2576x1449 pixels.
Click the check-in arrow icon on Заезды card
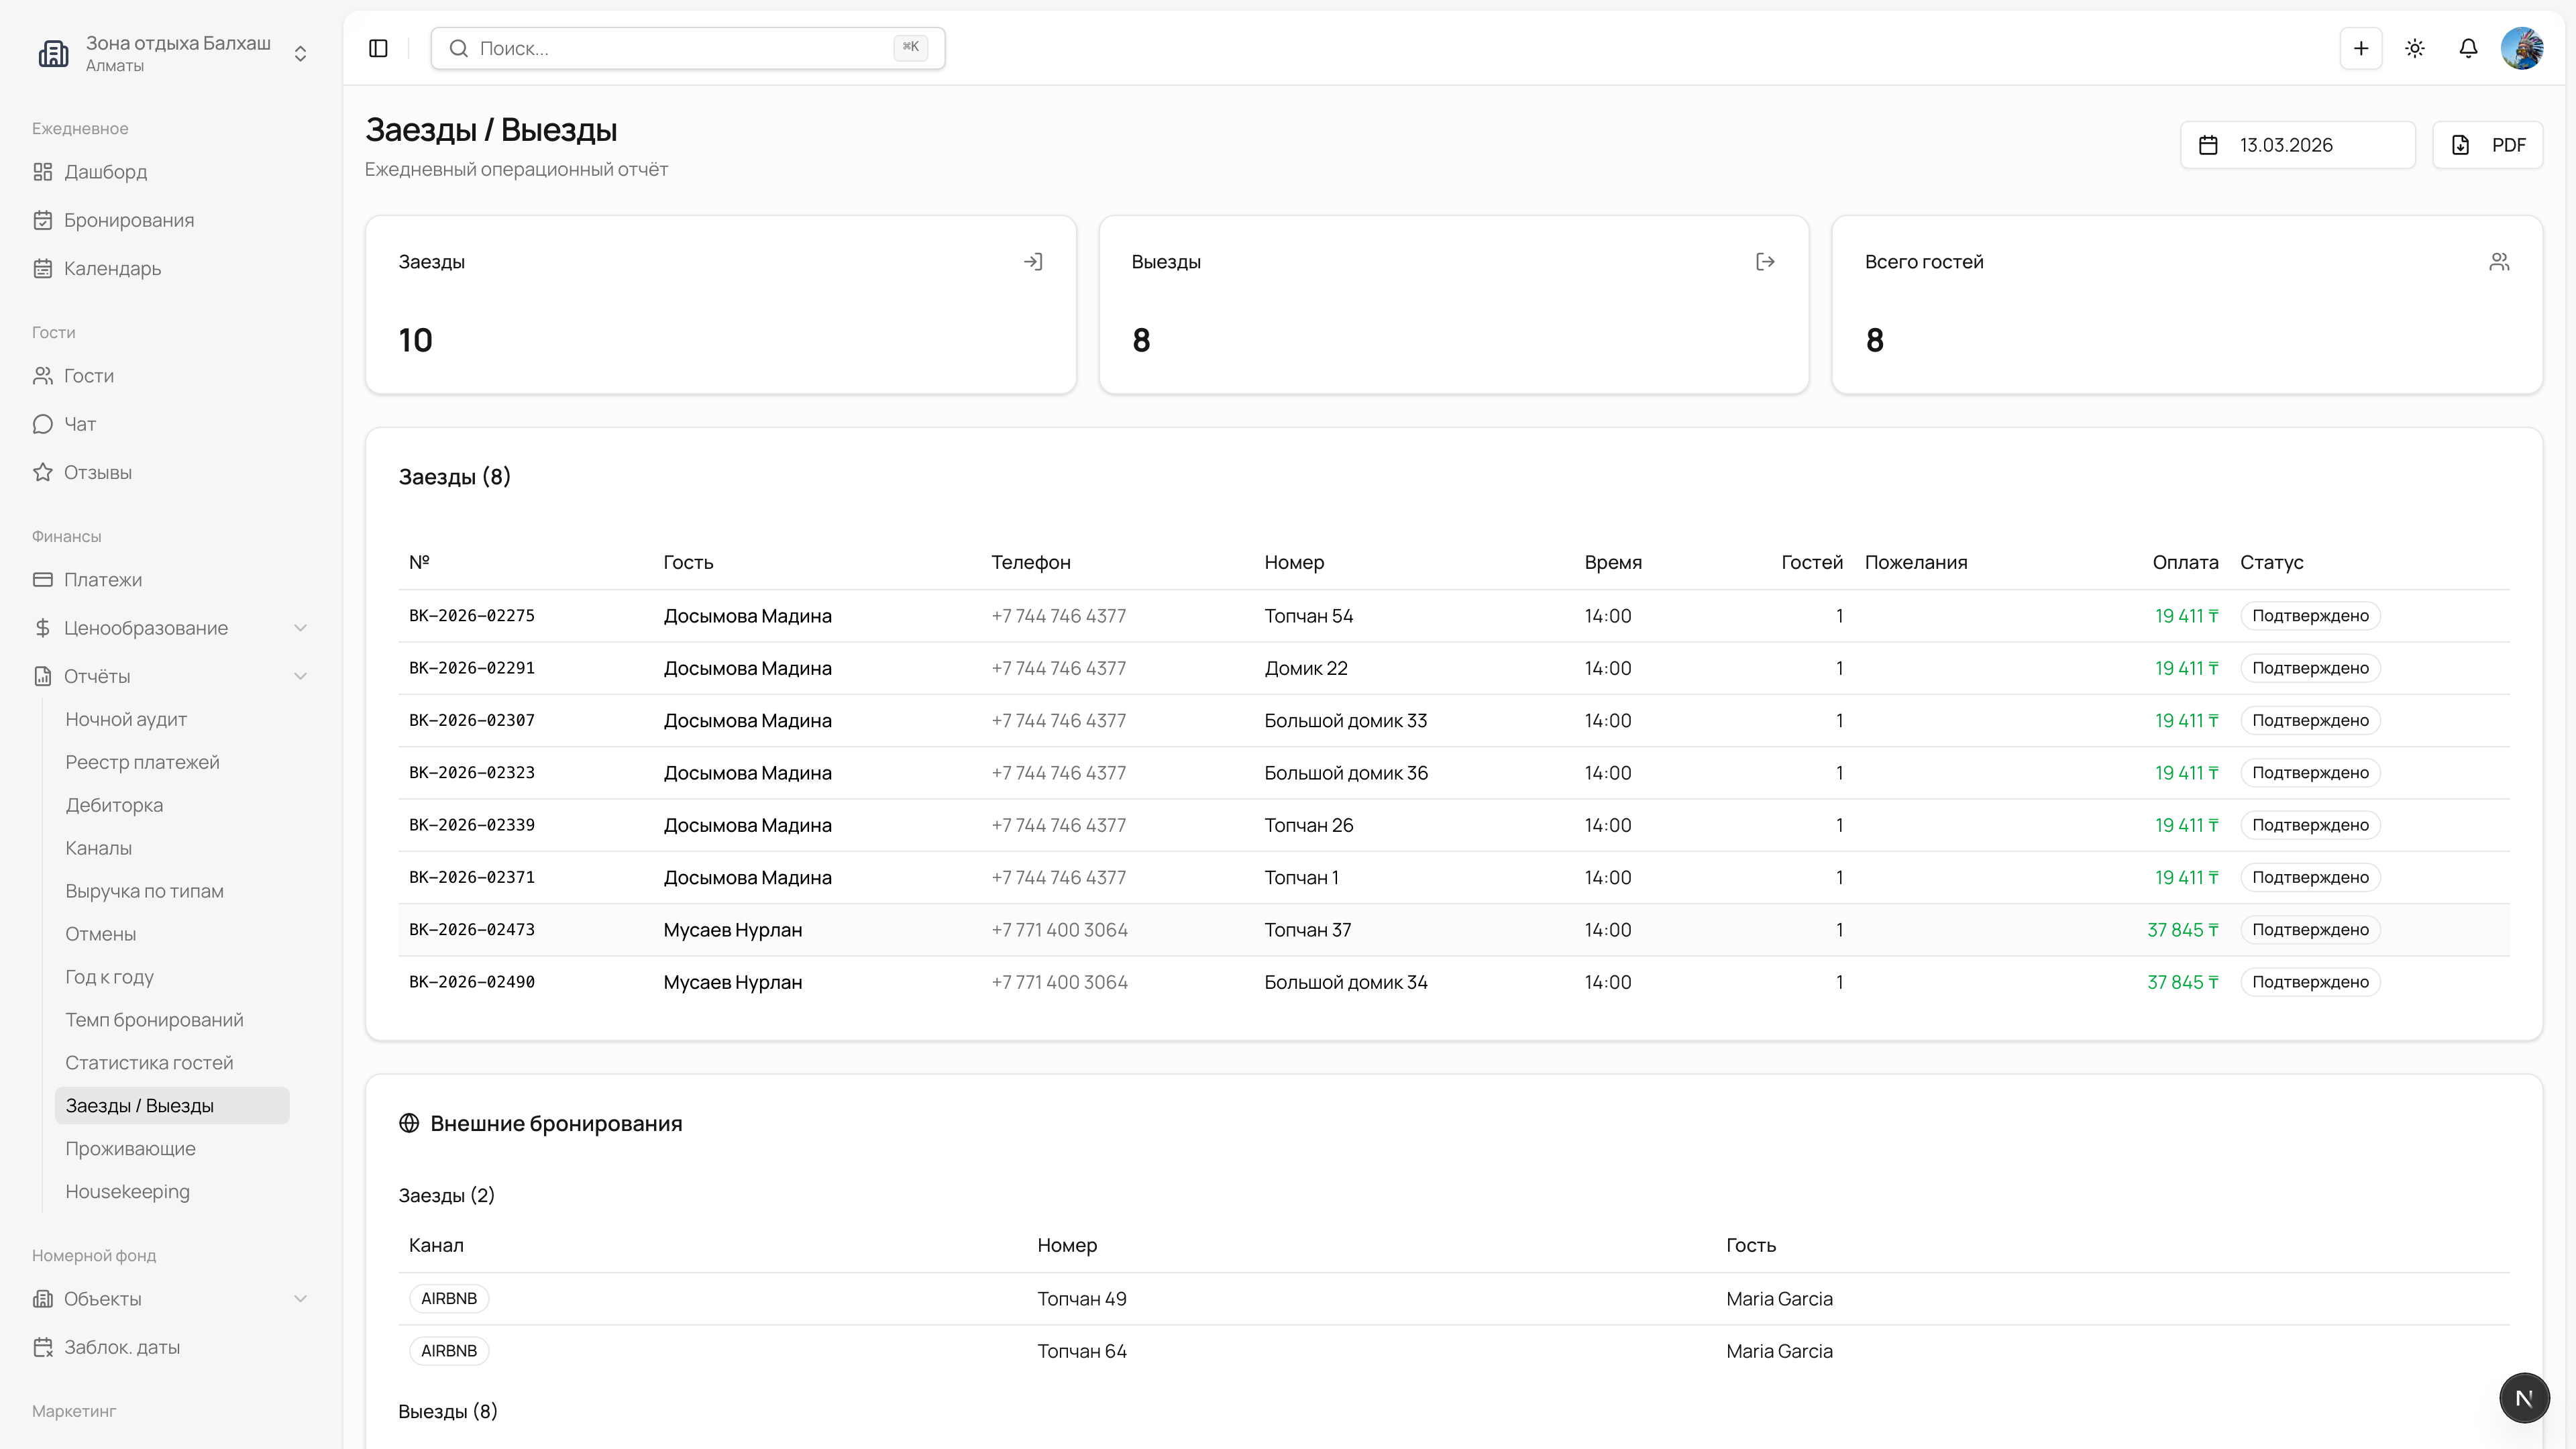(1033, 262)
